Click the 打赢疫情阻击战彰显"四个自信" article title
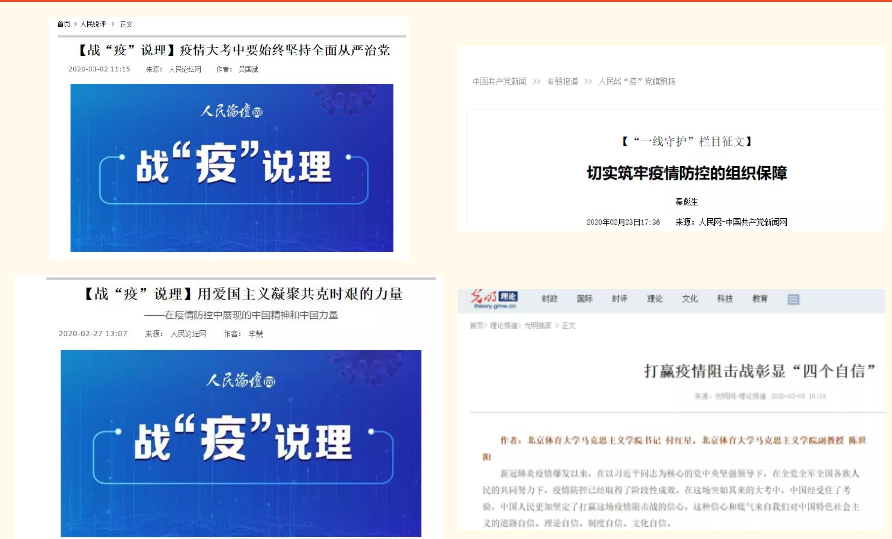Viewport: 892px width, 539px height. 759,371
